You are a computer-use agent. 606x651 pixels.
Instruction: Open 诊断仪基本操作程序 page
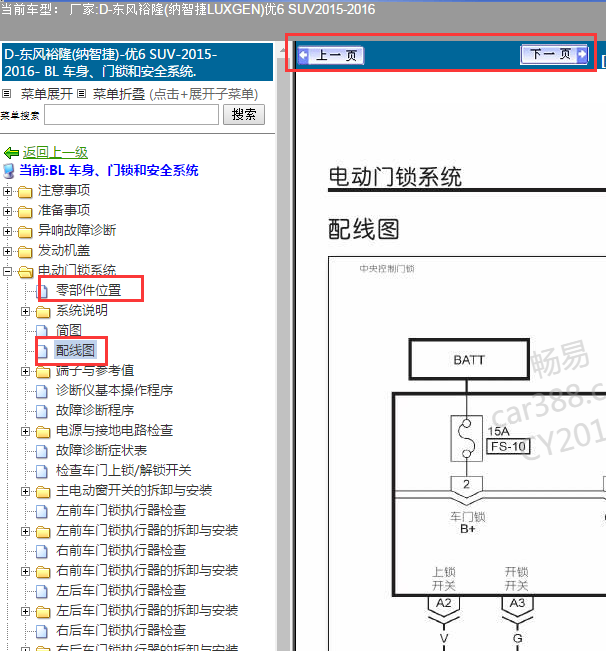click(x=114, y=390)
